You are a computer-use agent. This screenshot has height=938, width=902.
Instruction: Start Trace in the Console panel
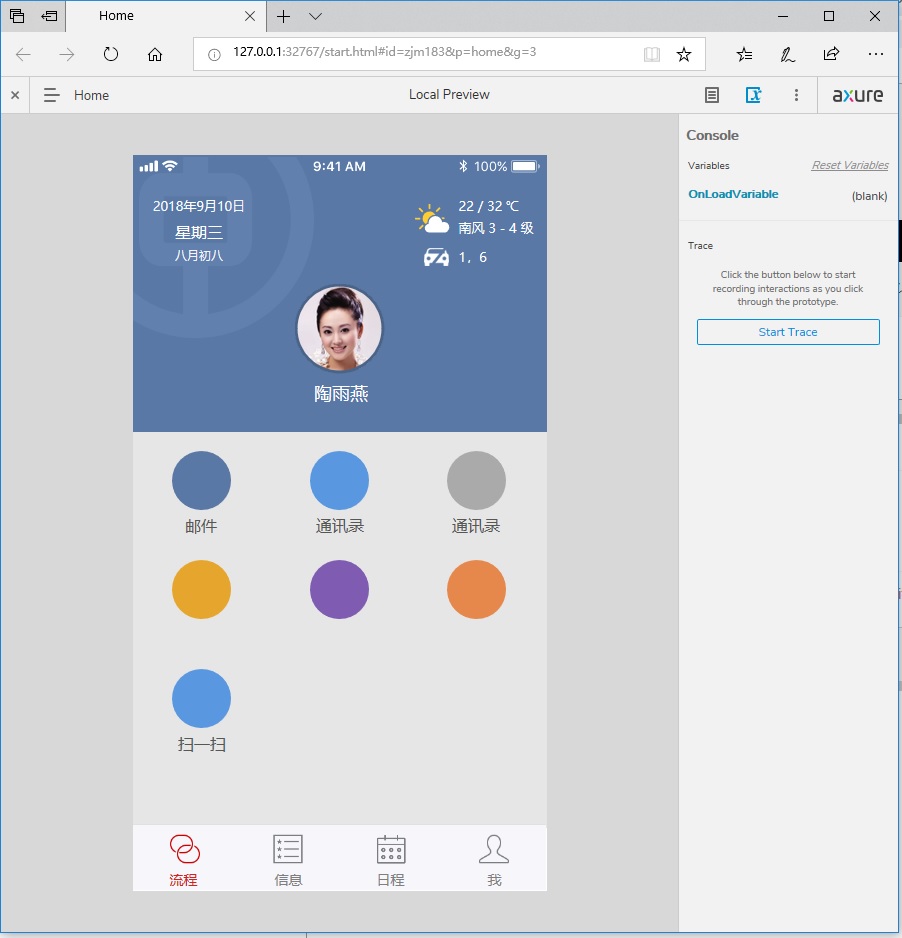click(788, 332)
